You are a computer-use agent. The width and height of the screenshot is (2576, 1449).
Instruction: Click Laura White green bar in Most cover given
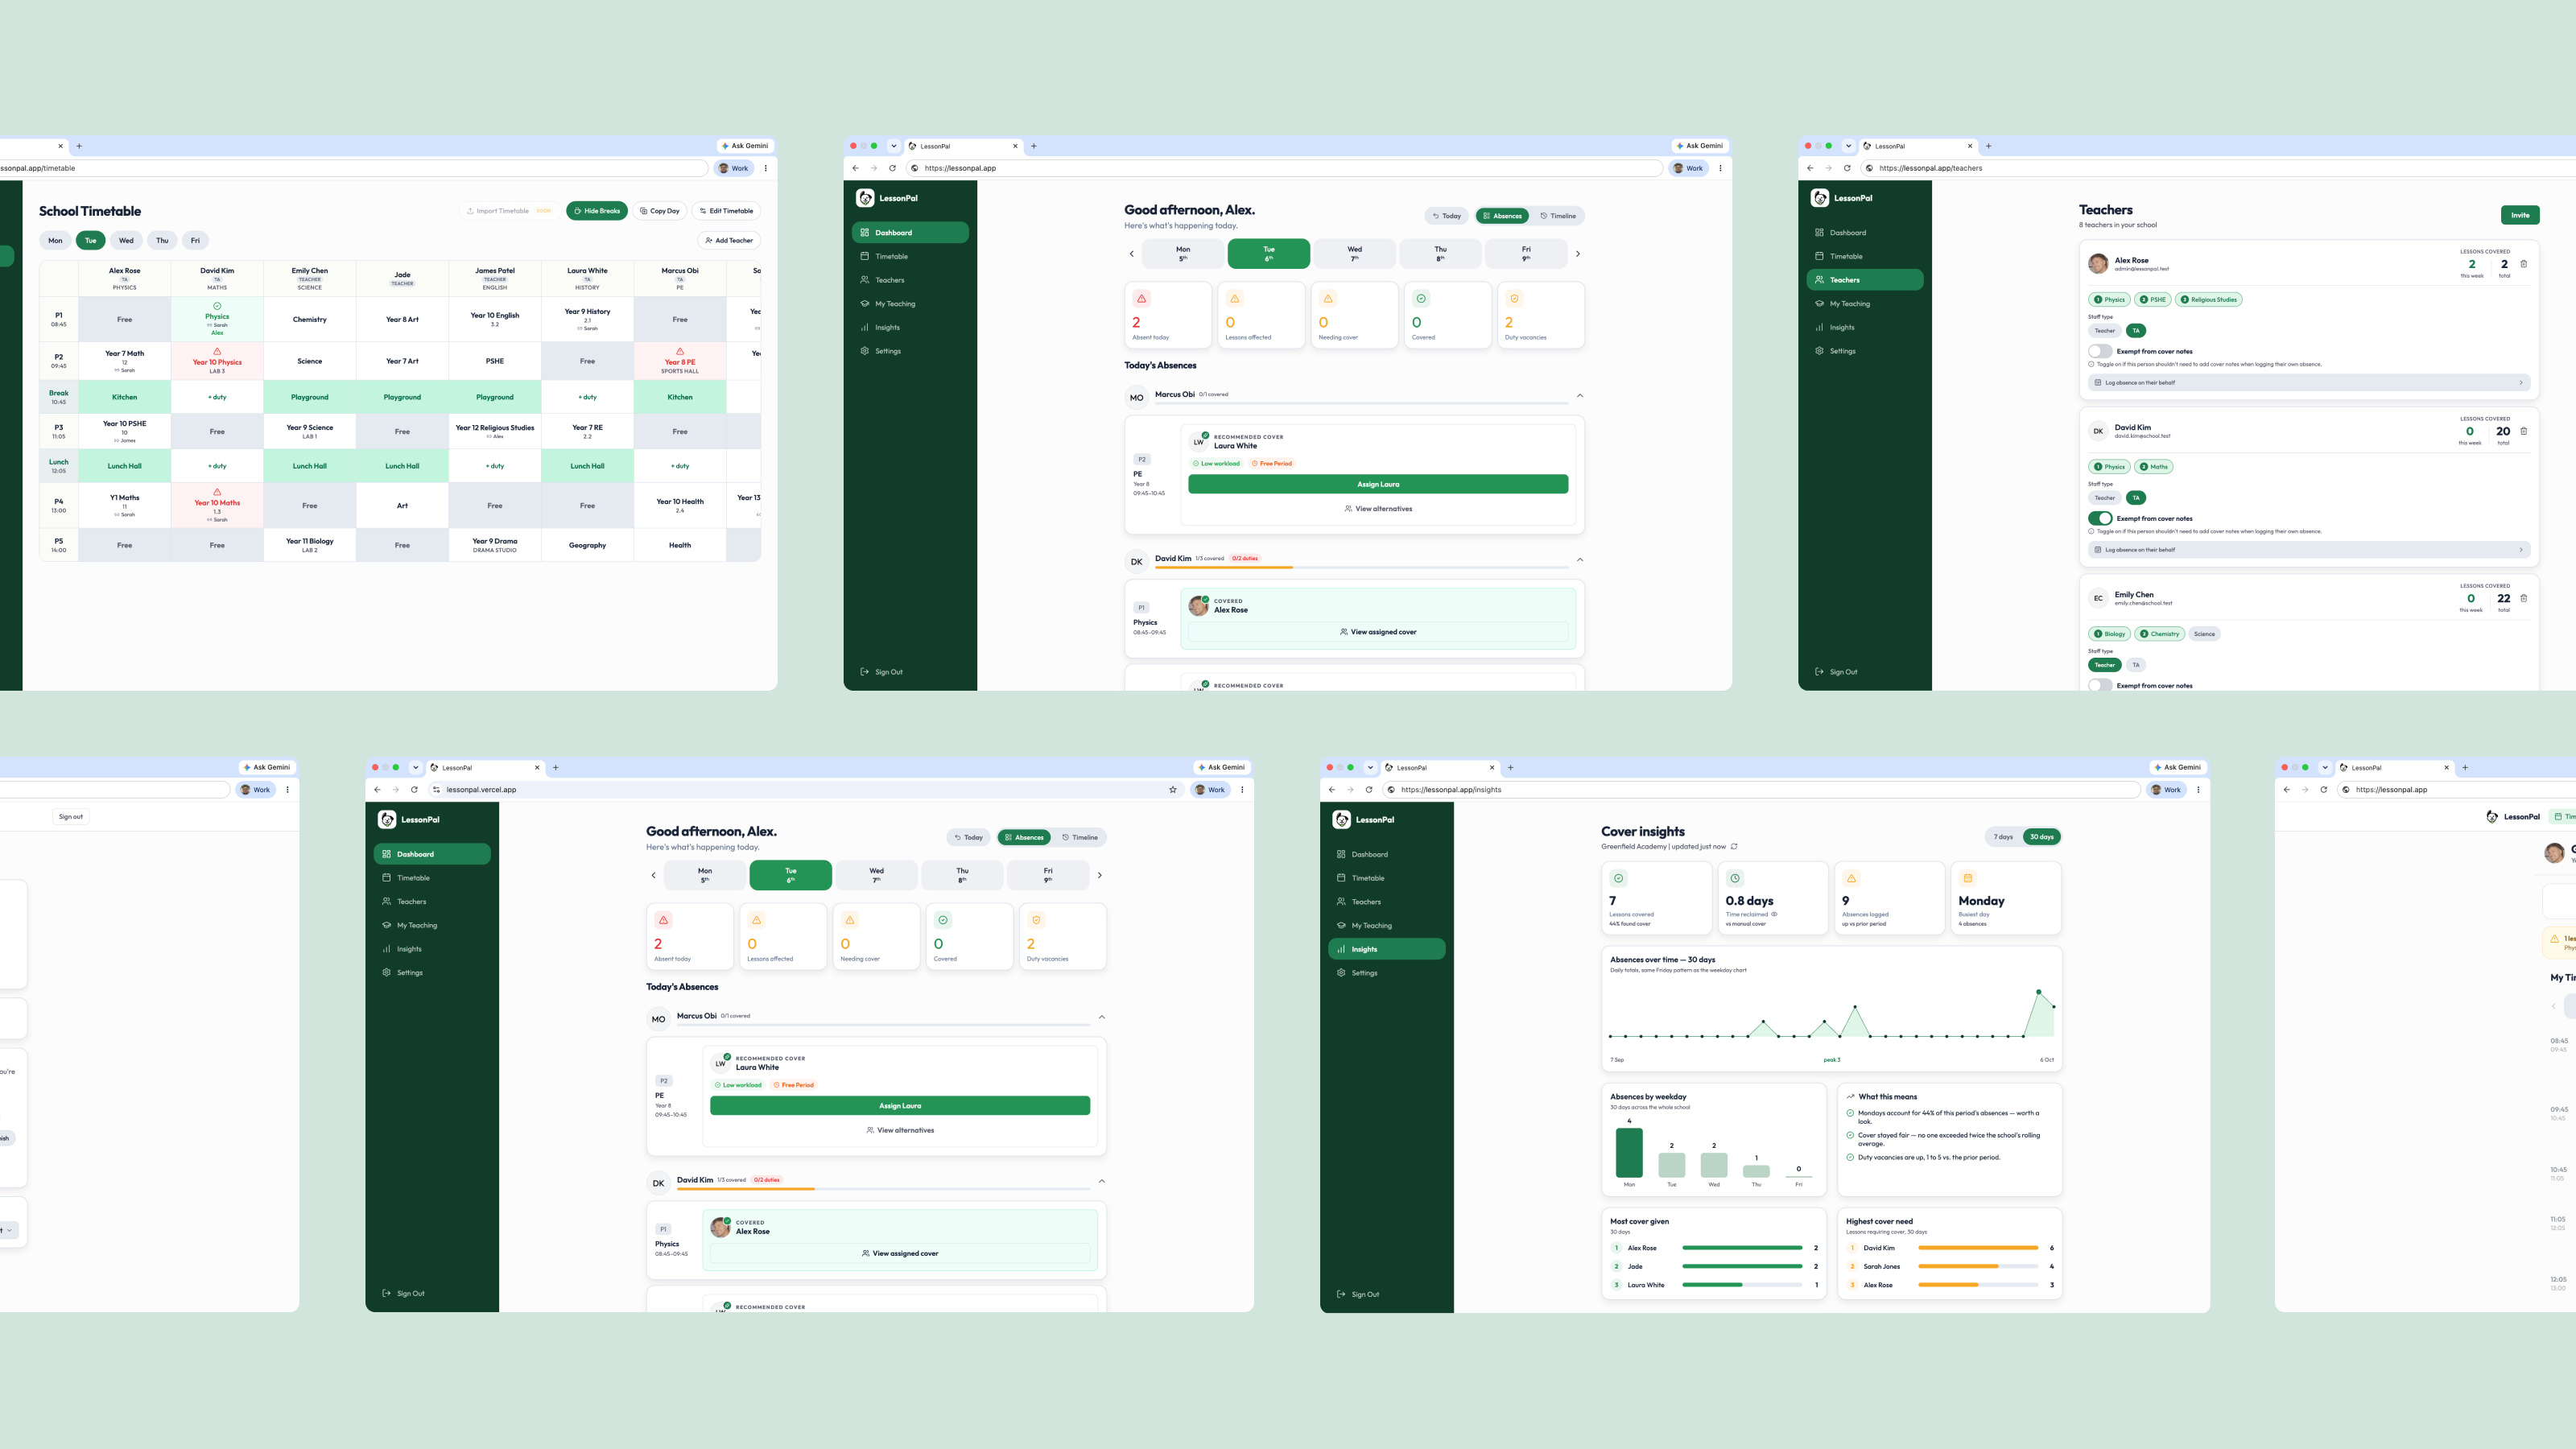(x=1712, y=1285)
